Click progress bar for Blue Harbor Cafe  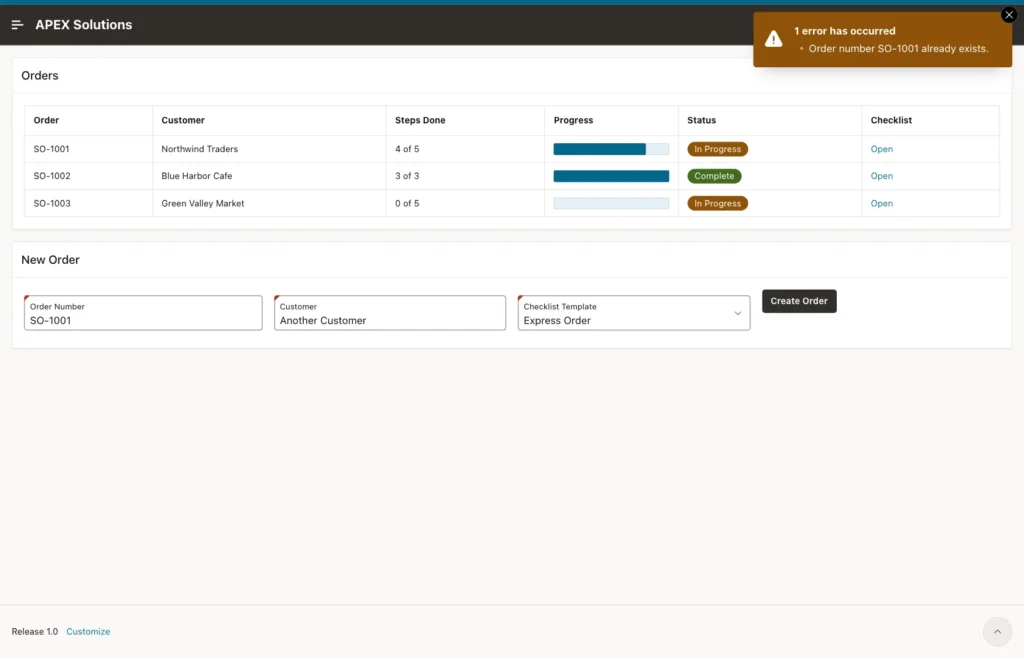pyautogui.click(x=611, y=176)
